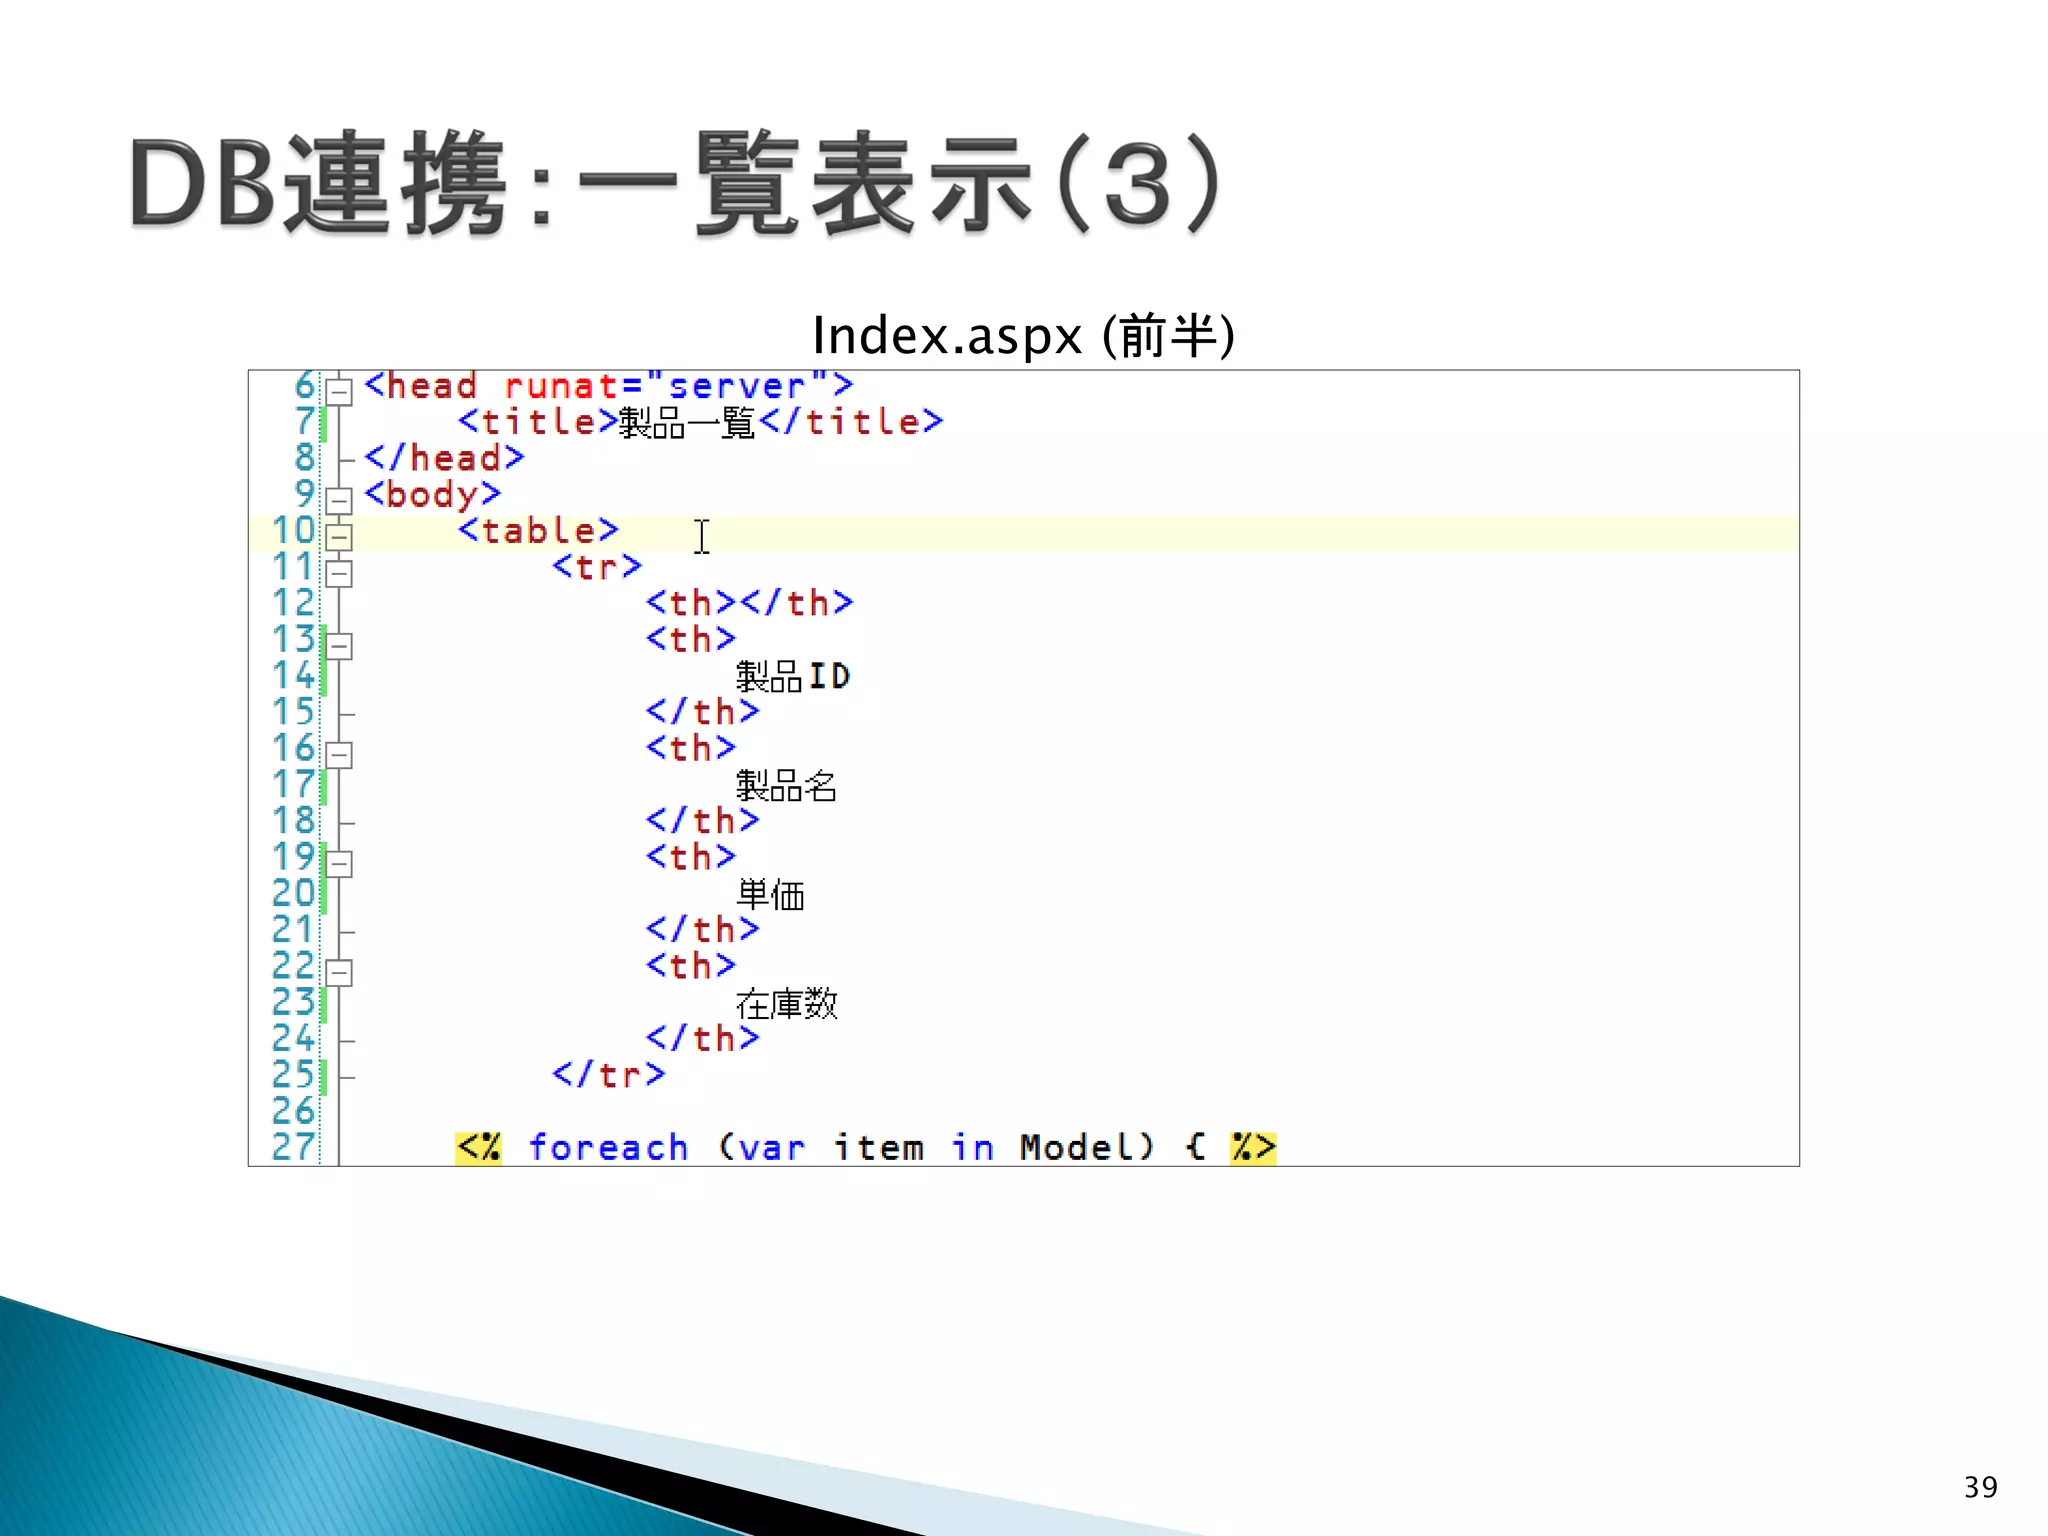Click the 単価 header text
2048x1536 pixels.
(x=770, y=895)
